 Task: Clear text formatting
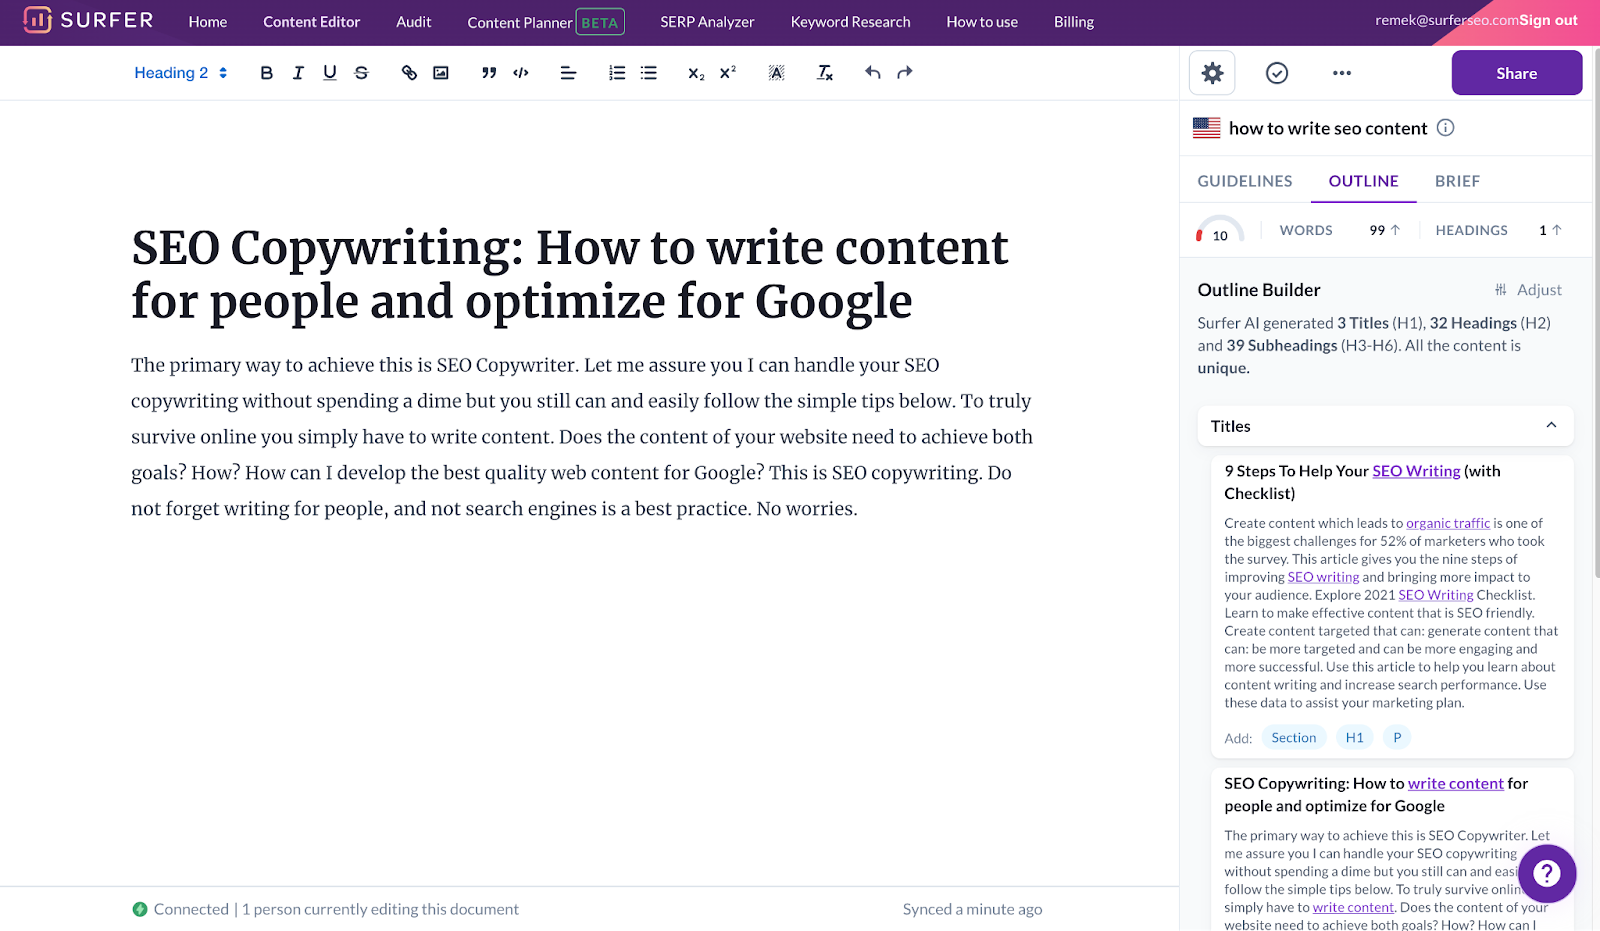coord(825,73)
